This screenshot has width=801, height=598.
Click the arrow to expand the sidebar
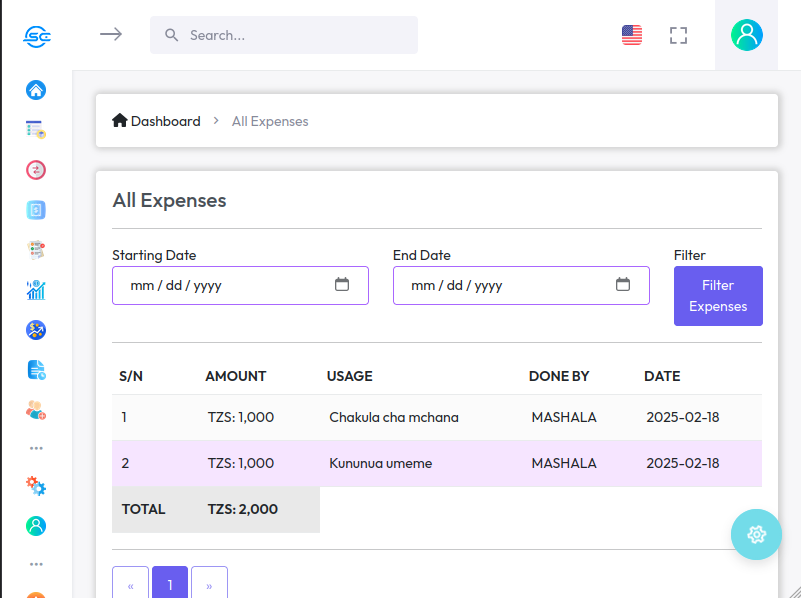[x=111, y=34]
